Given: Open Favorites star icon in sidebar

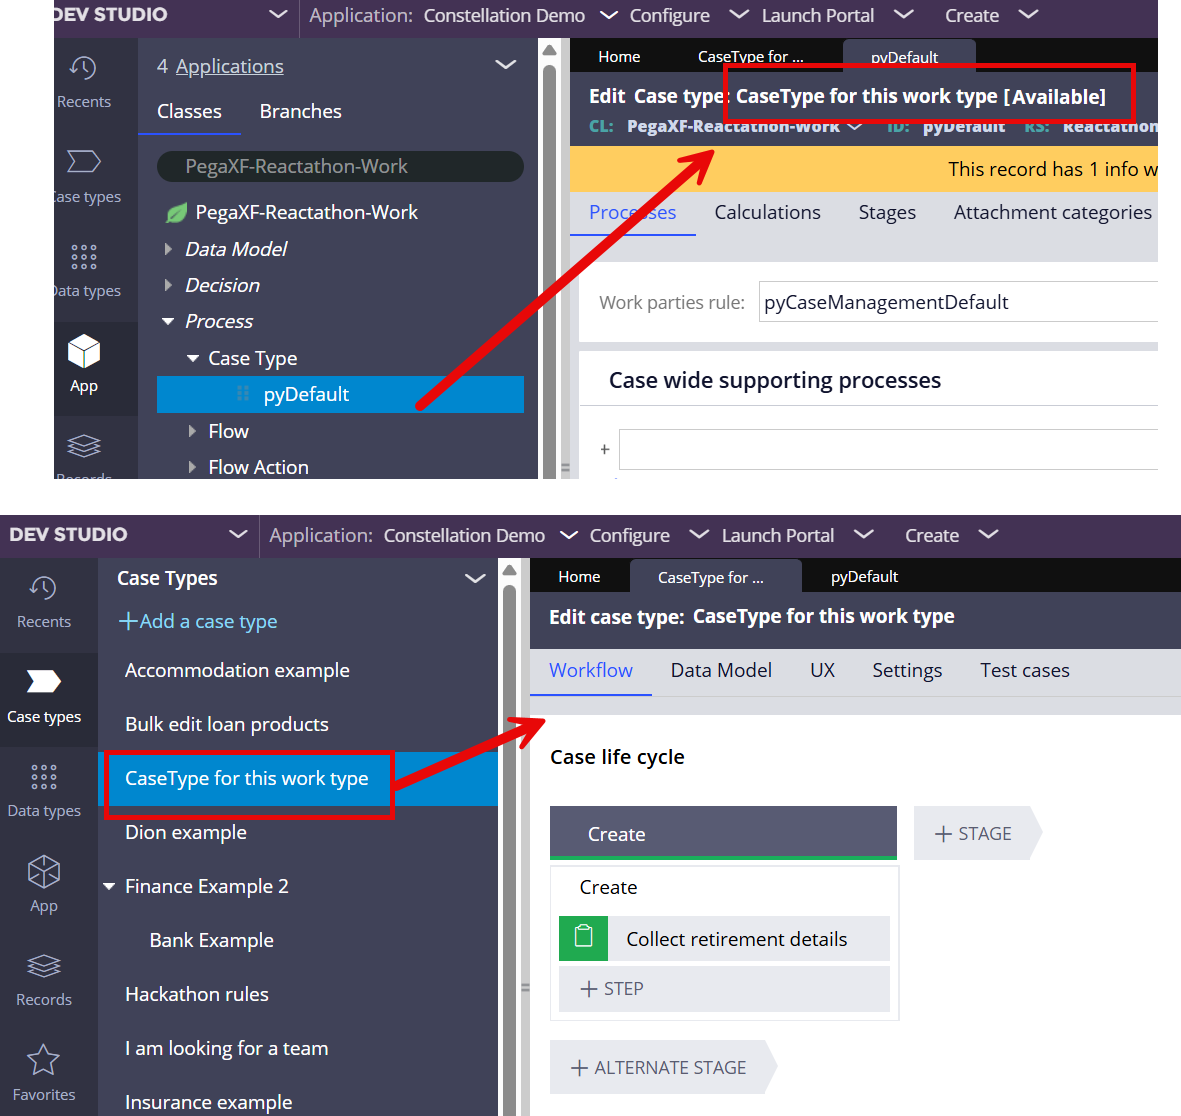Looking at the screenshot, I should pyautogui.click(x=43, y=1061).
